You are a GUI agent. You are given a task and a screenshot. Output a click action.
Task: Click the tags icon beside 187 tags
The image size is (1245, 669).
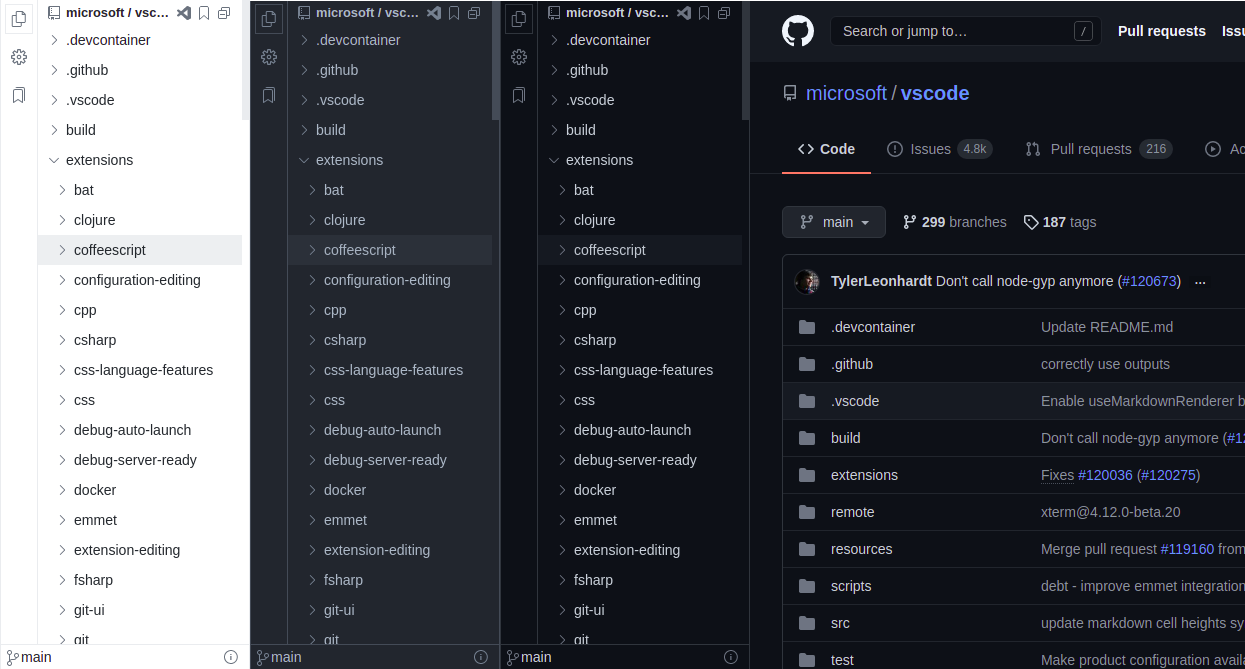point(1031,222)
